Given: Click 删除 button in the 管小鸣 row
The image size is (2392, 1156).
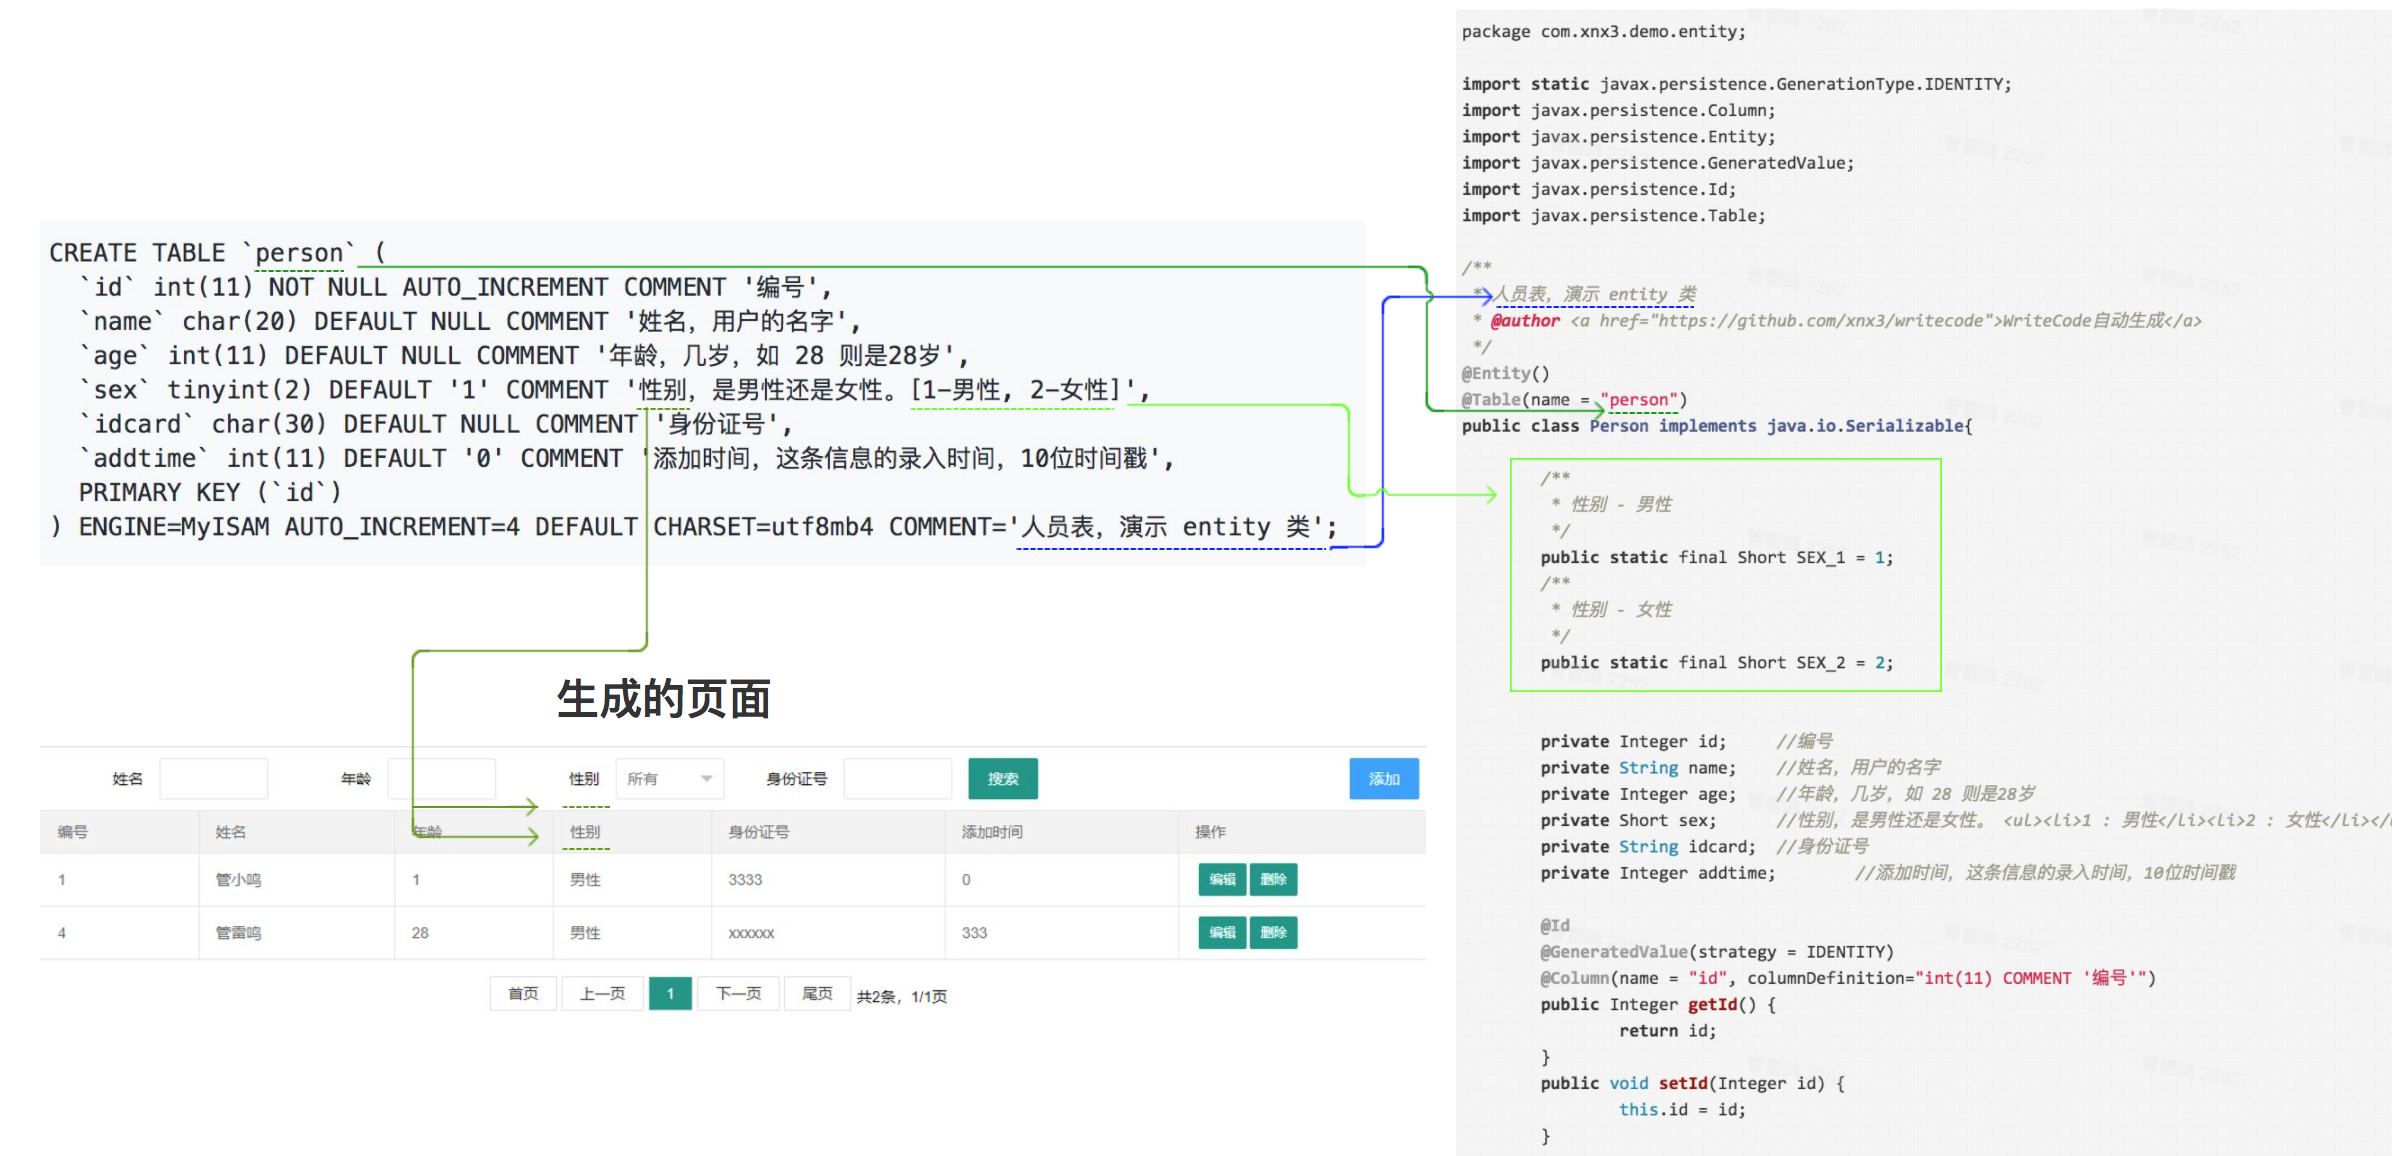Looking at the screenshot, I should pyautogui.click(x=1273, y=880).
